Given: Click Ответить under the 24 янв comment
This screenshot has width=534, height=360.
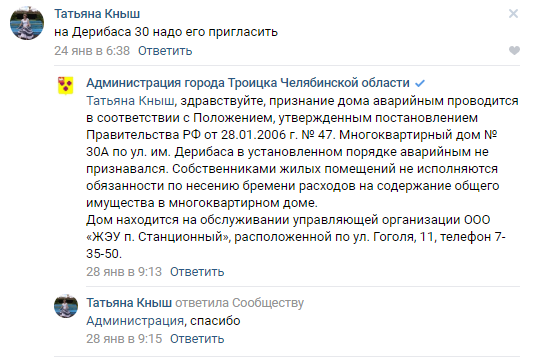Looking at the screenshot, I should click(x=165, y=51).
